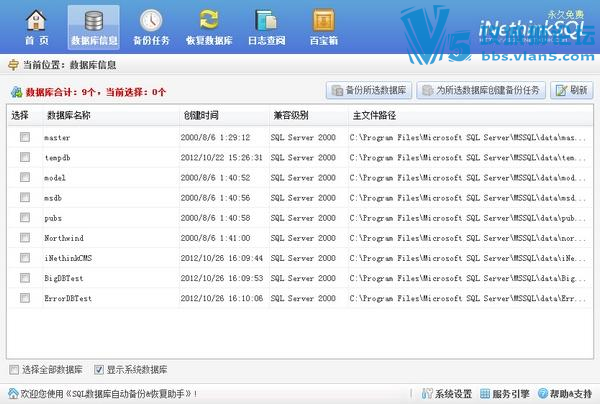Tick the checkbox for msdb database
The width and height of the screenshot is (600, 404).
pos(25,197)
